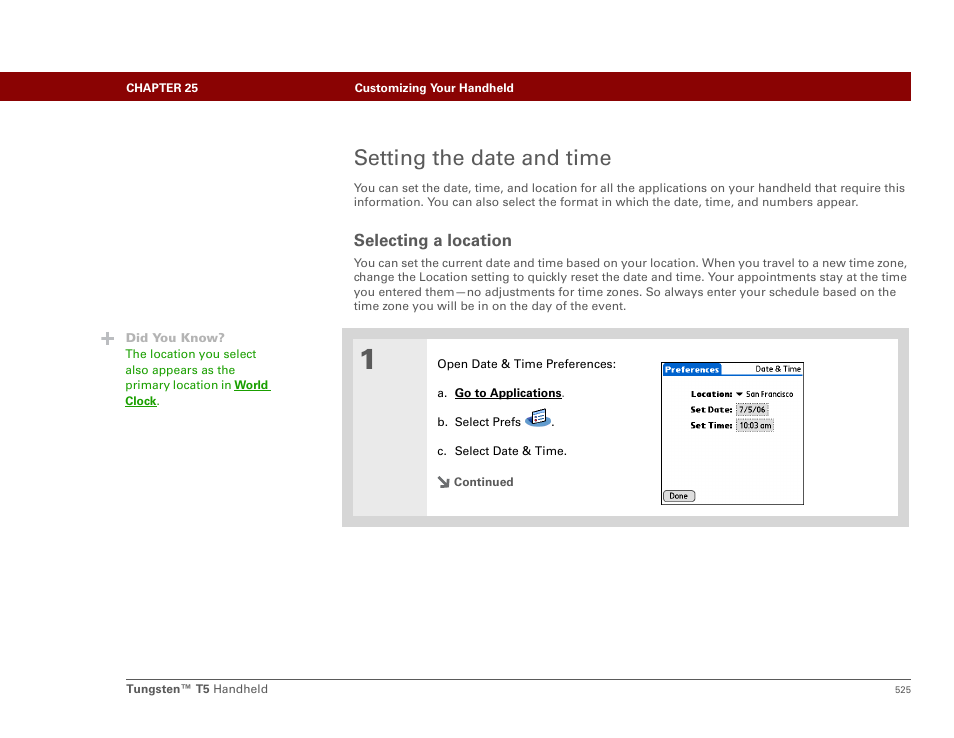Select the Set Date field 7/5/06
This screenshot has width=954, height=738.
coord(752,410)
